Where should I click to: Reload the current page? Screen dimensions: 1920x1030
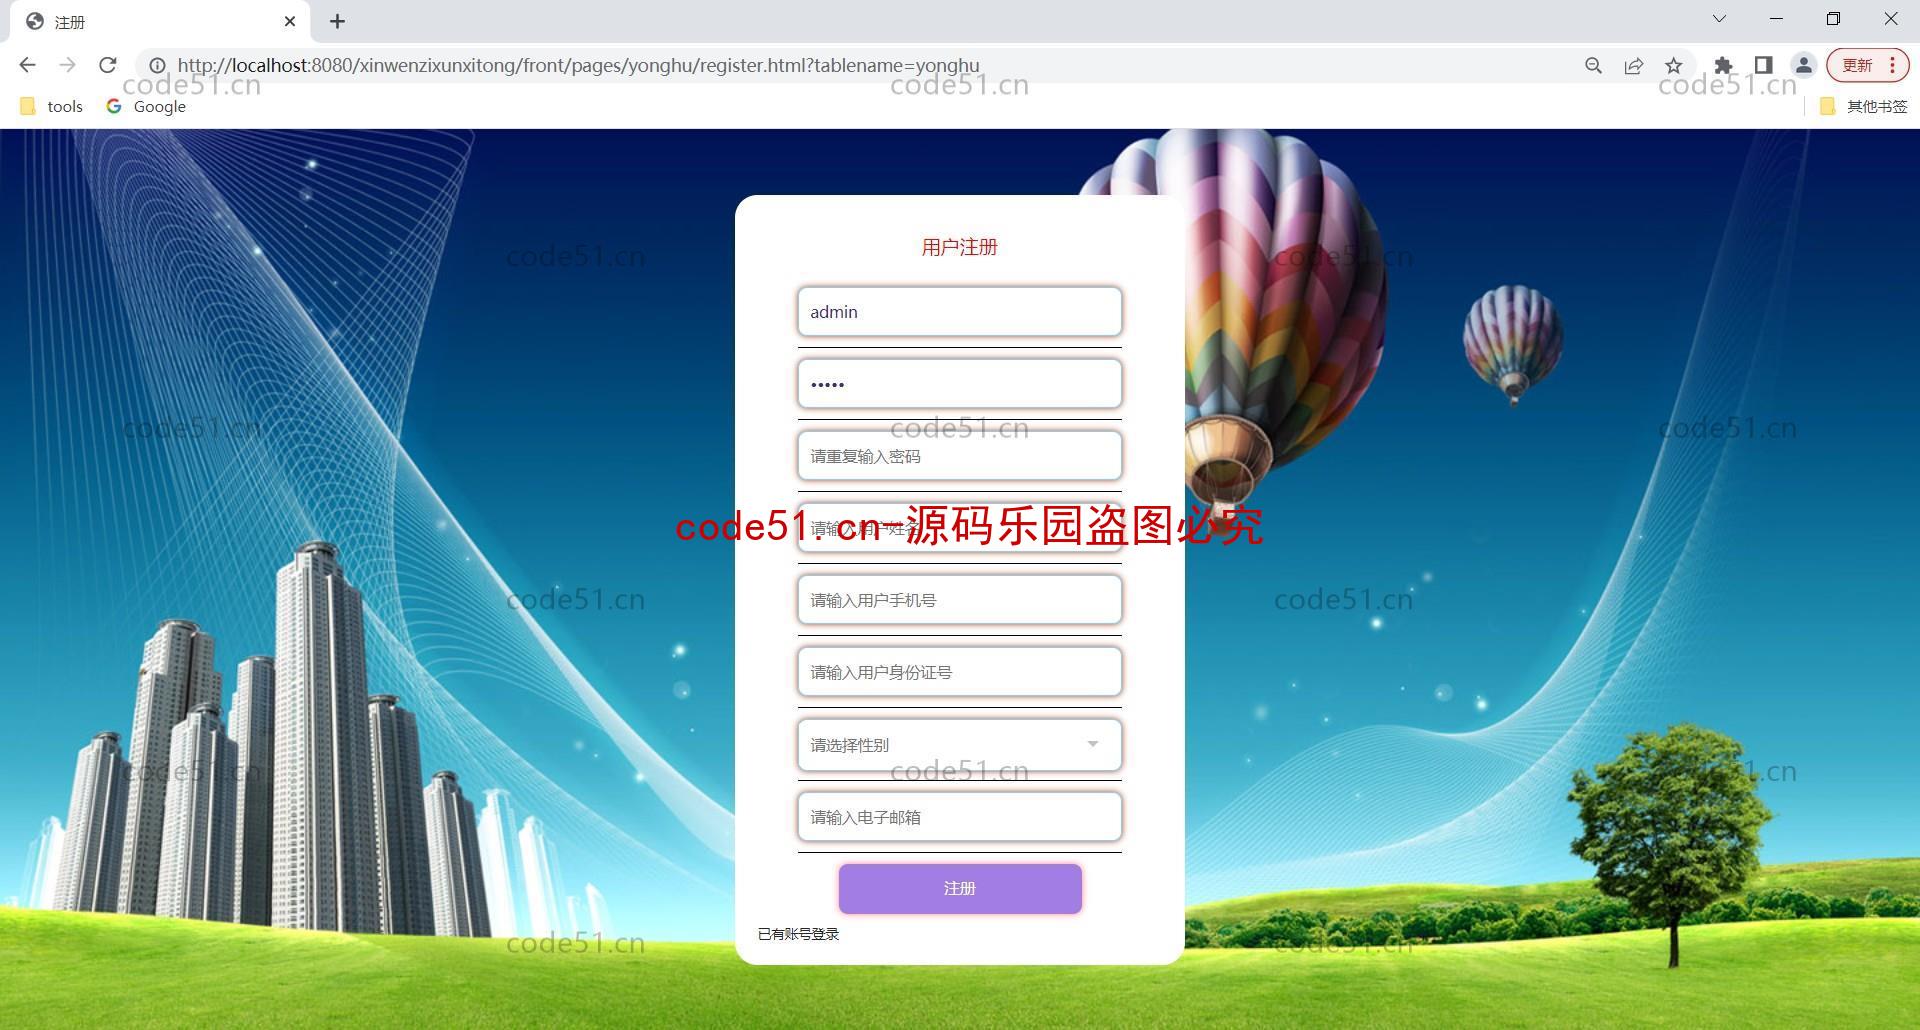[108, 65]
